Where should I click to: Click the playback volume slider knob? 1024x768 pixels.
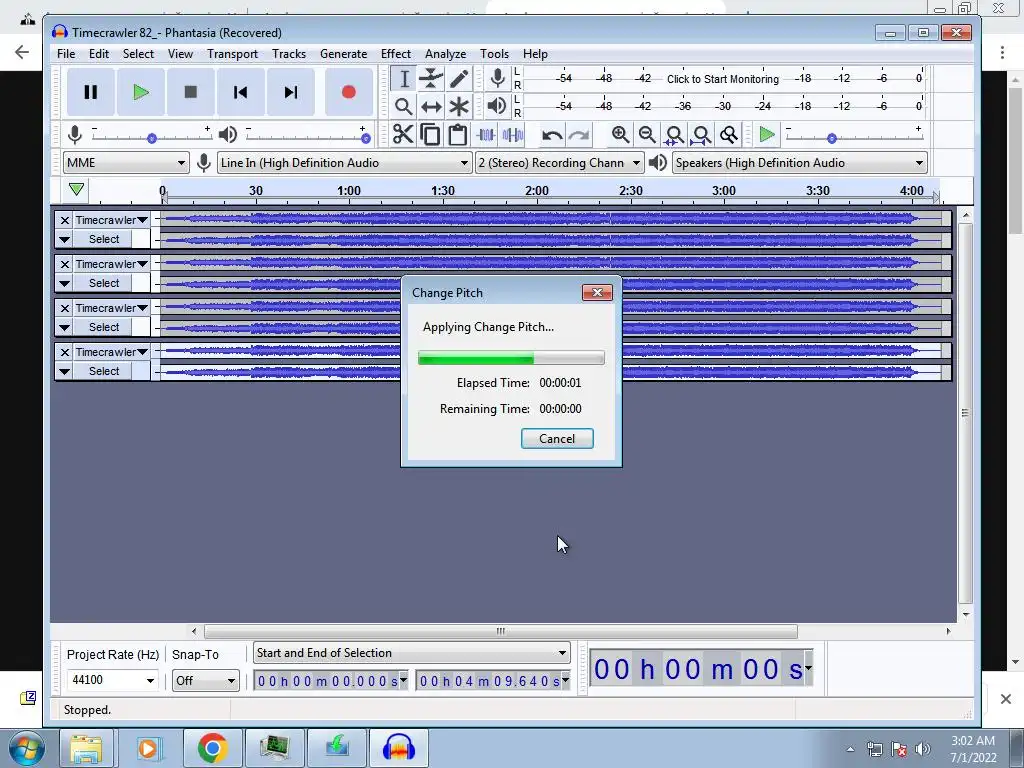pos(366,138)
